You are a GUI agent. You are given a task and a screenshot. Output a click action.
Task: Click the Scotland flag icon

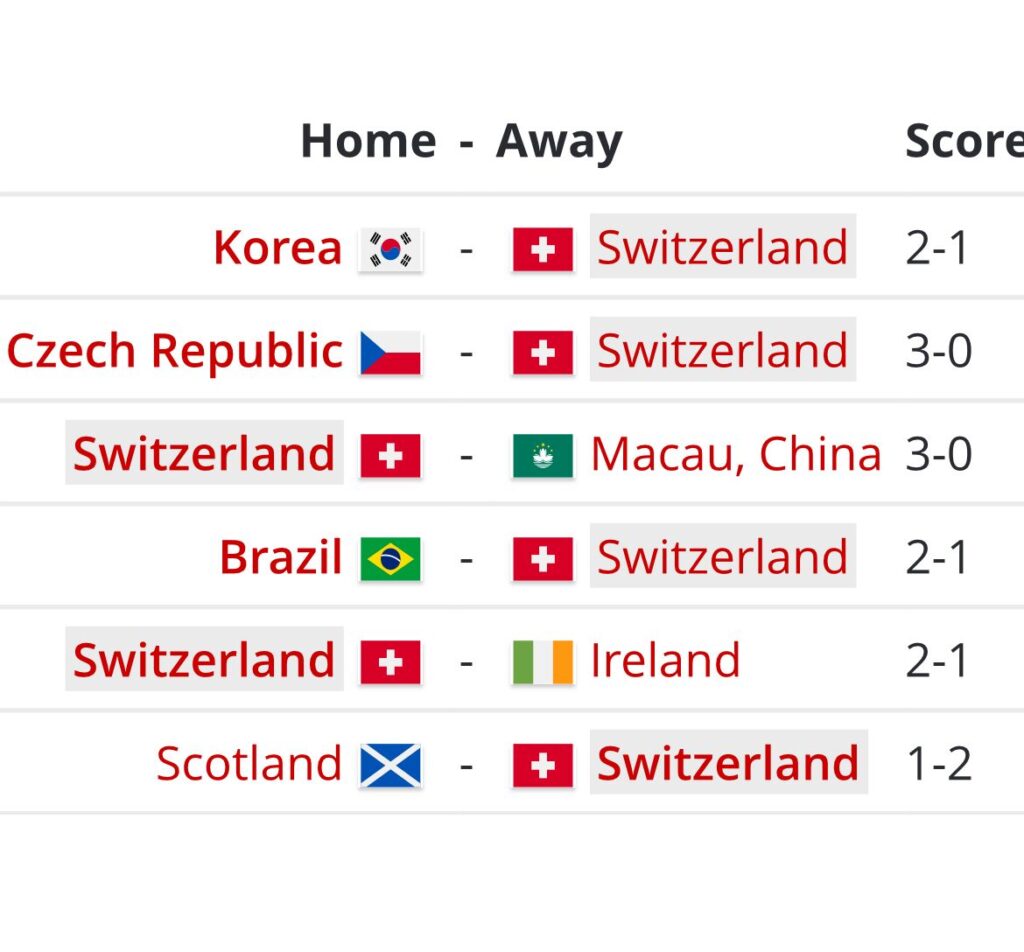click(x=391, y=765)
